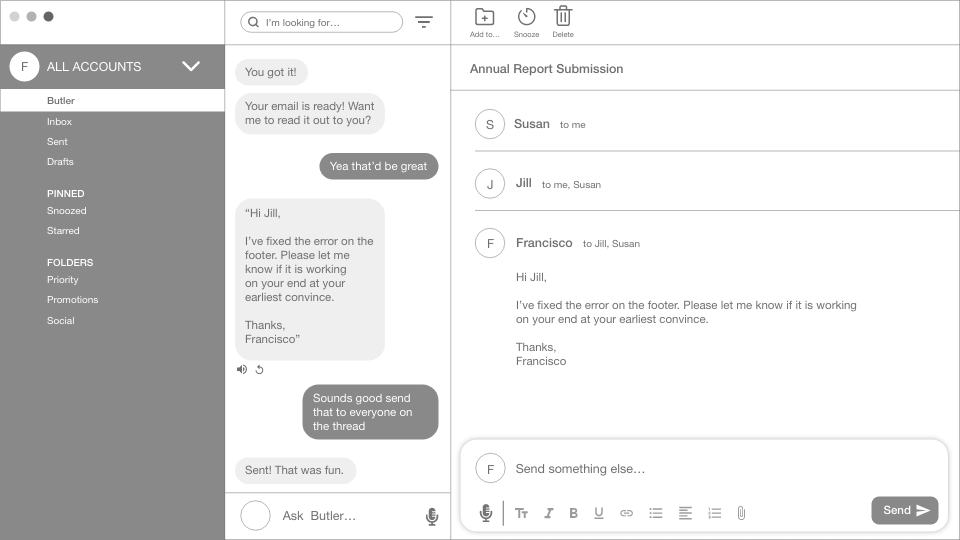
Task: Activate Ask Butler microphone
Action: [432, 516]
